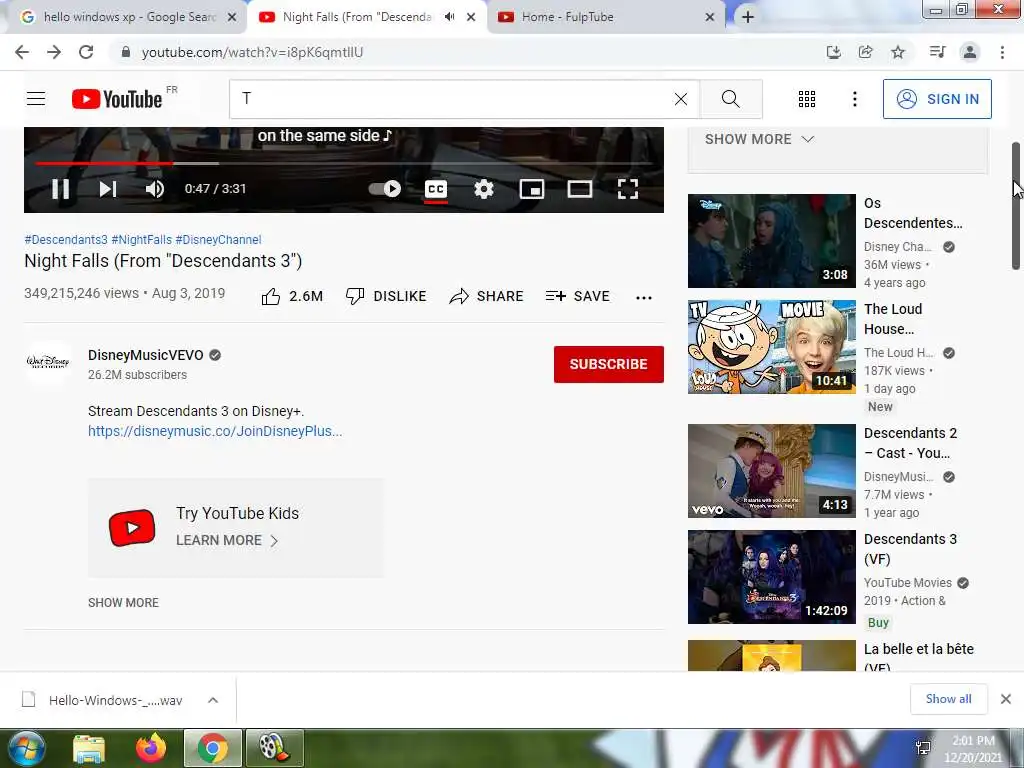Viewport: 1024px width, 768px height.
Task: Go forward in browser history
Action: tap(54, 52)
